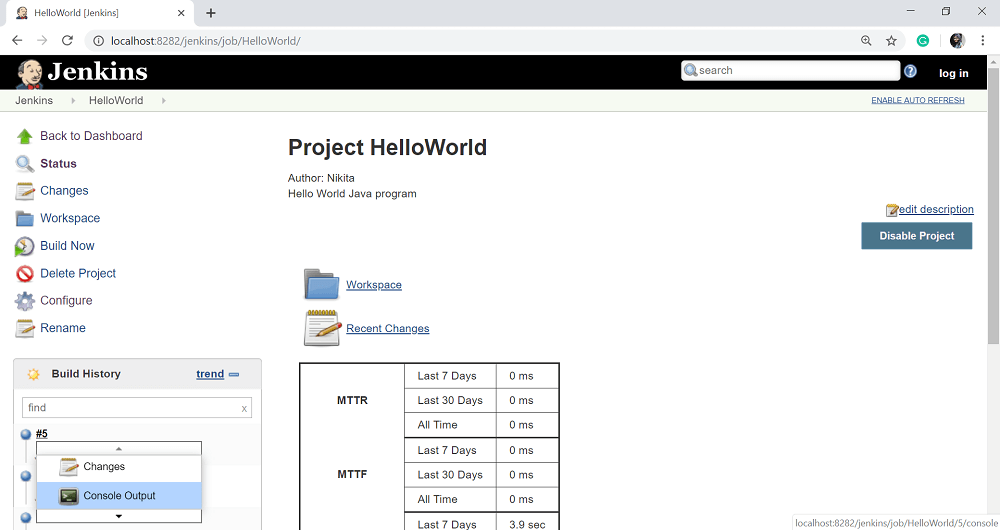Click the search help question mark icon
This screenshot has height=530, width=1000.
[x=910, y=71]
